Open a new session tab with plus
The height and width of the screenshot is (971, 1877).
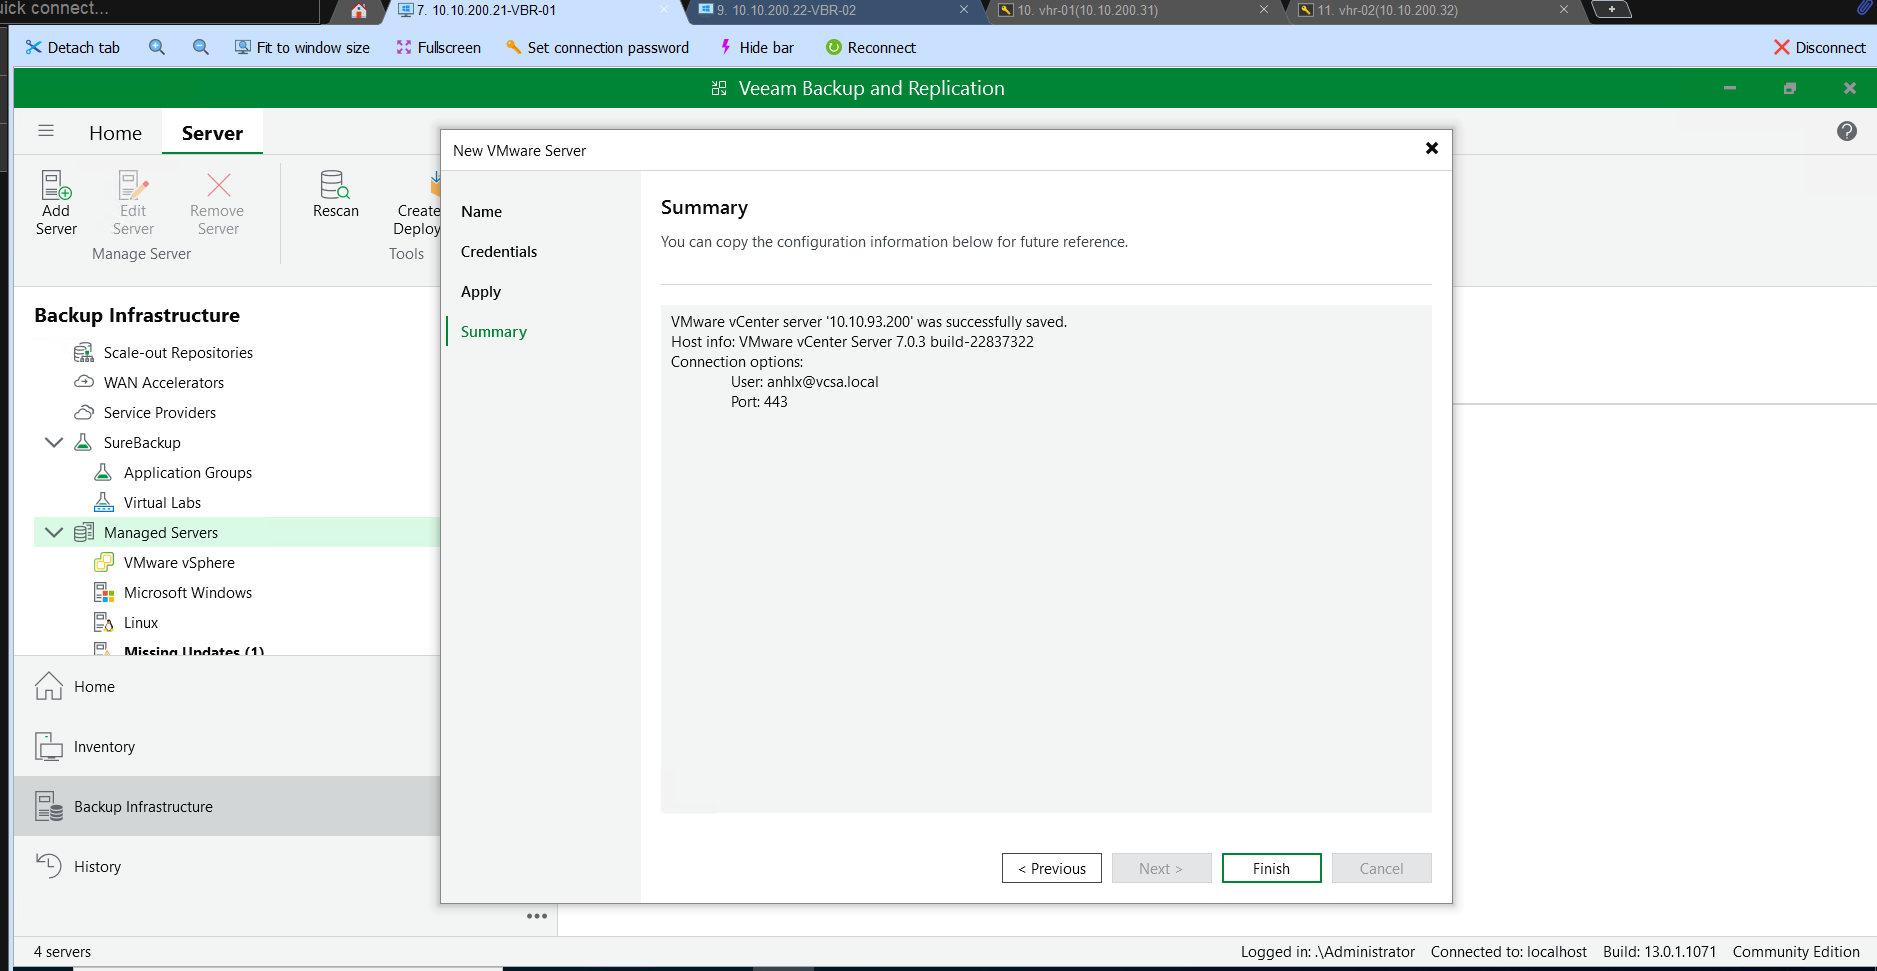pyautogui.click(x=1611, y=10)
